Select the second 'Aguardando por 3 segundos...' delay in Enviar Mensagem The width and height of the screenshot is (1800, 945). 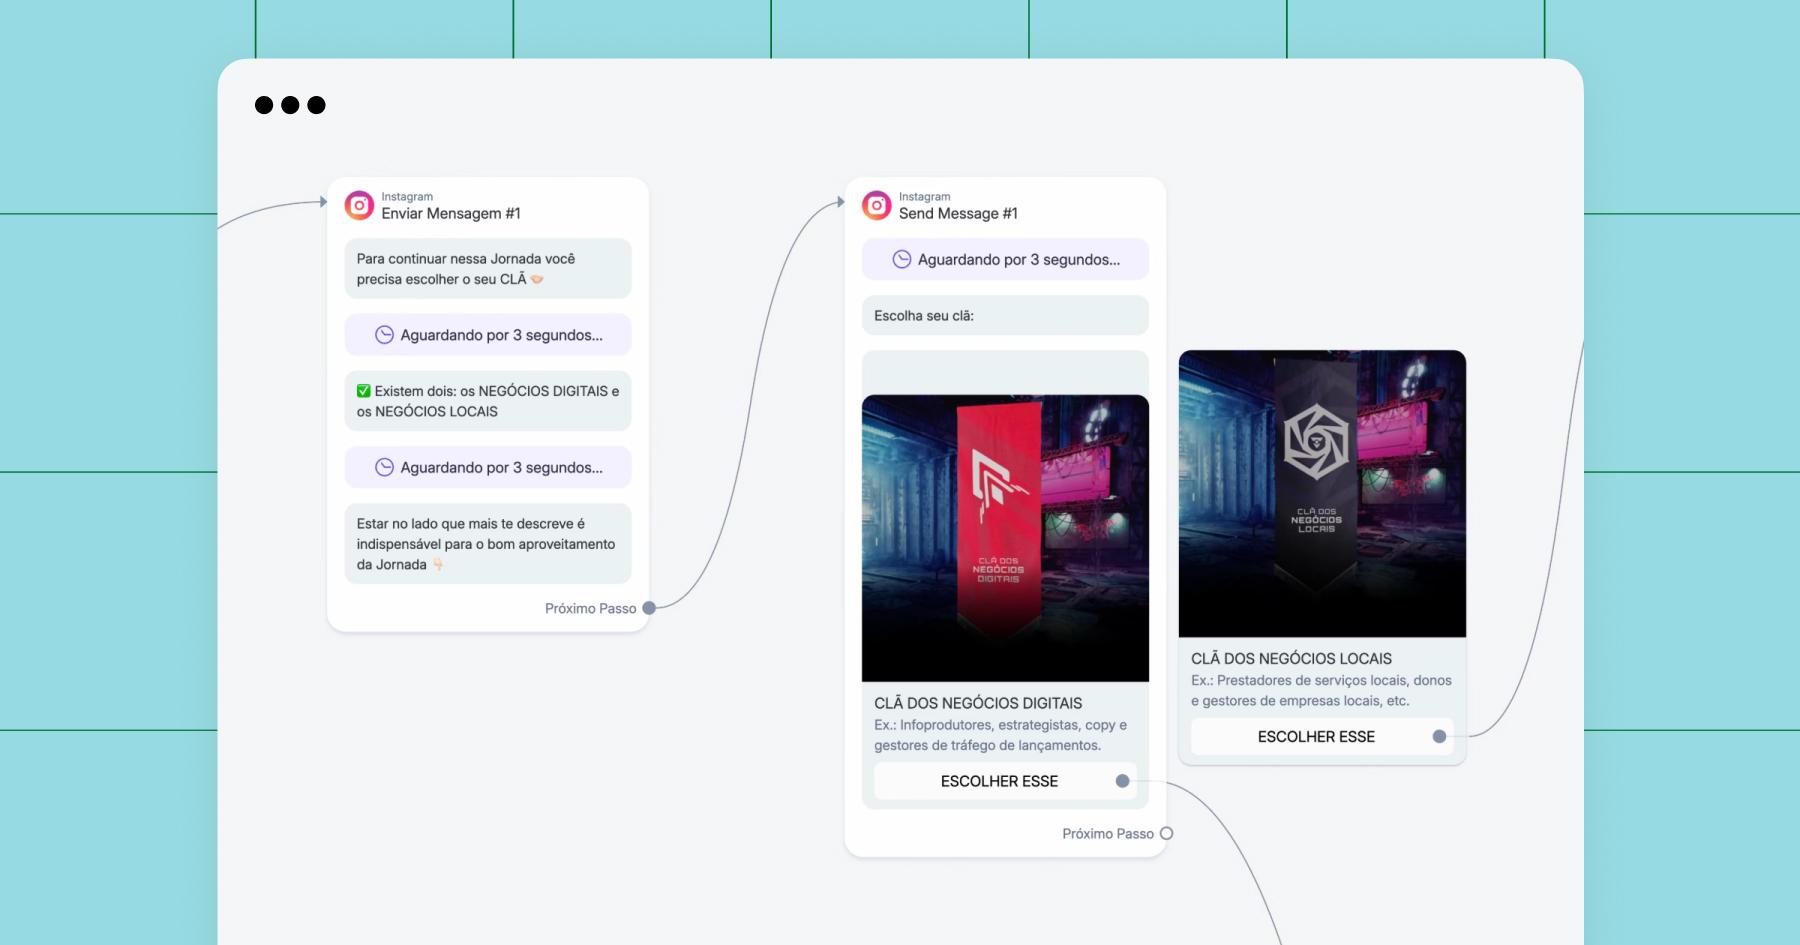(x=488, y=467)
